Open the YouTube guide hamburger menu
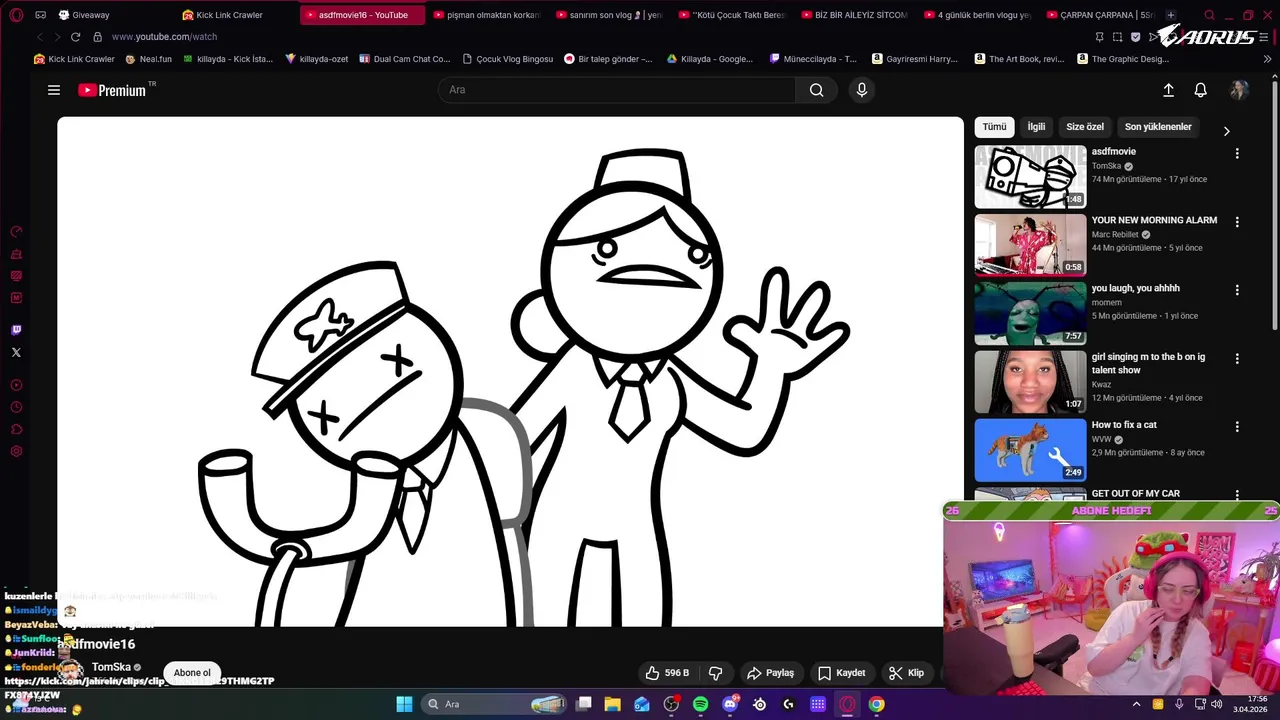Image resolution: width=1280 pixels, height=720 pixels. point(54,90)
